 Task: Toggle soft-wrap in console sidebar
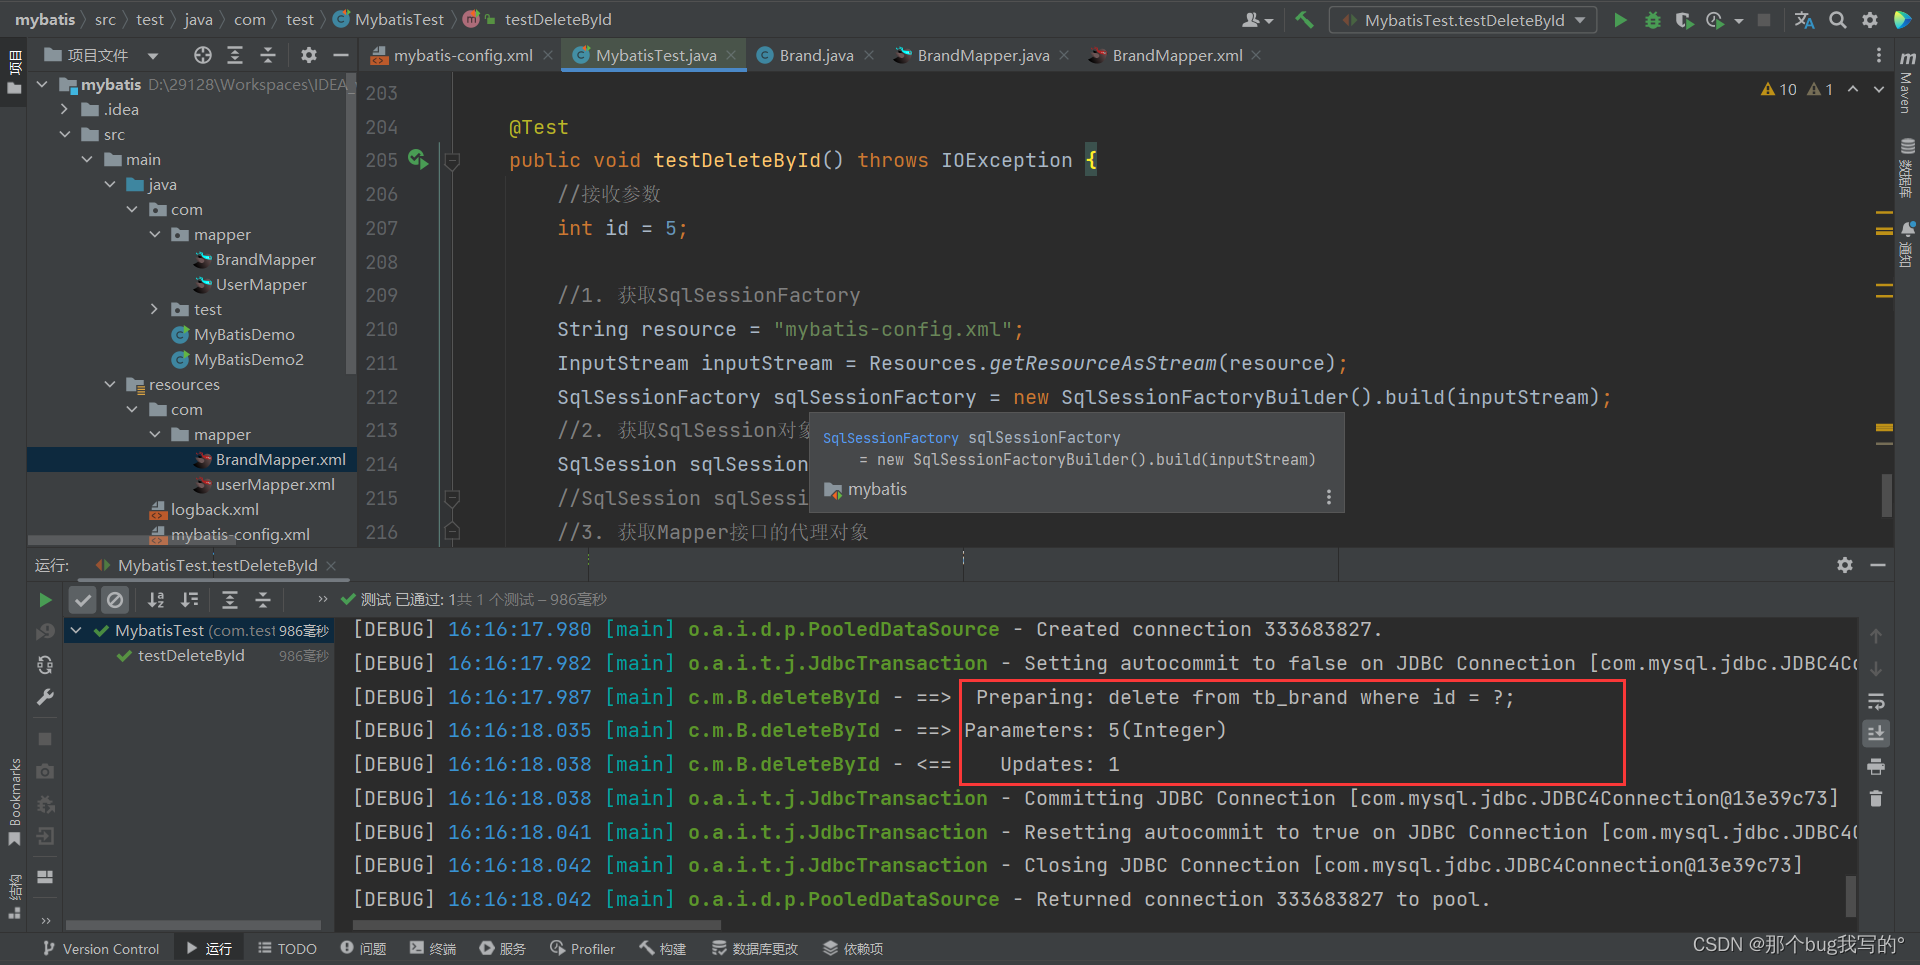tap(1876, 701)
